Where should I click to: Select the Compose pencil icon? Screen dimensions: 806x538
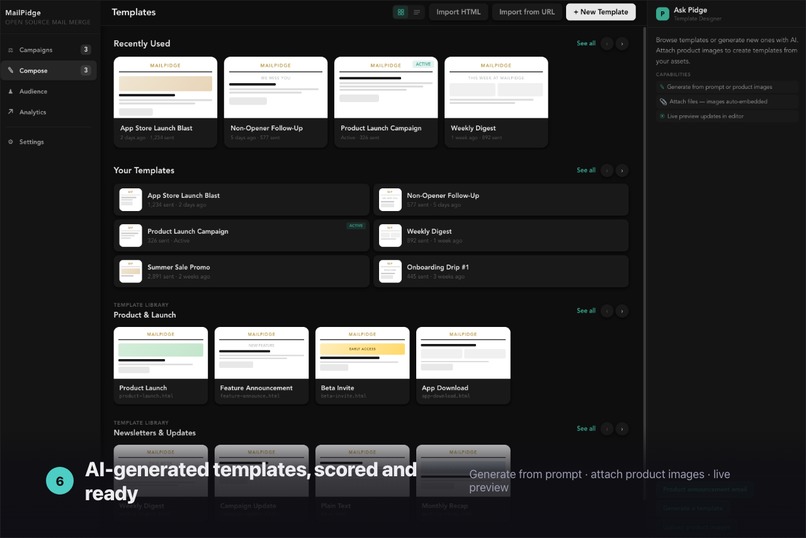pos(10,70)
